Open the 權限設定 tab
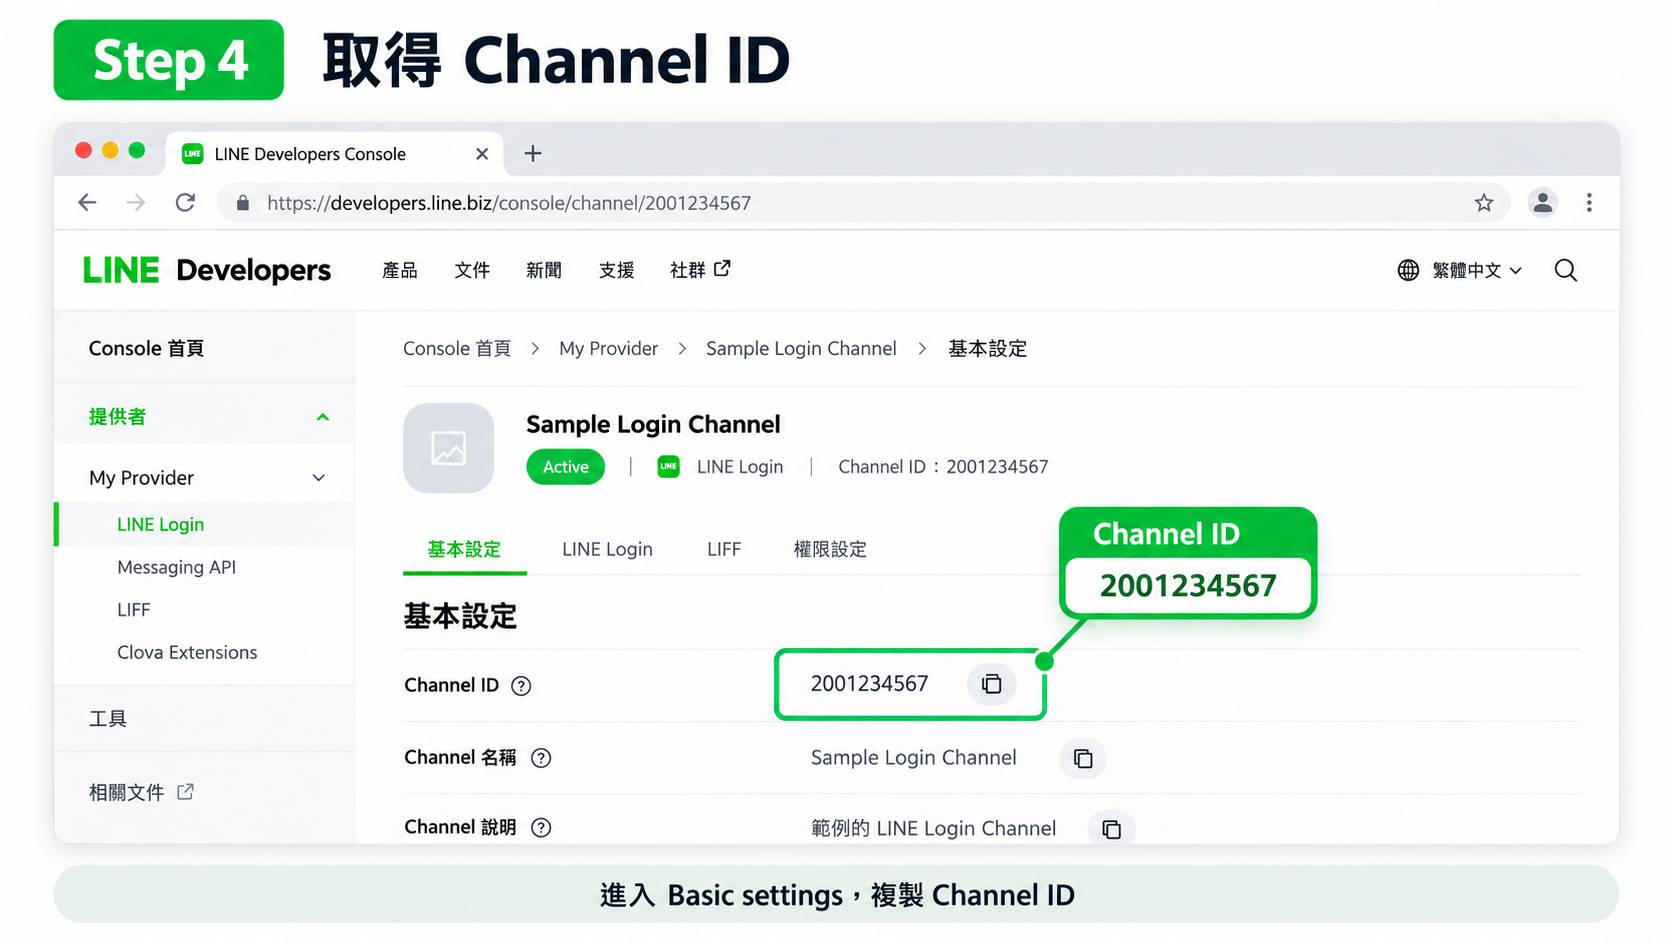The image size is (1672, 941). click(830, 550)
